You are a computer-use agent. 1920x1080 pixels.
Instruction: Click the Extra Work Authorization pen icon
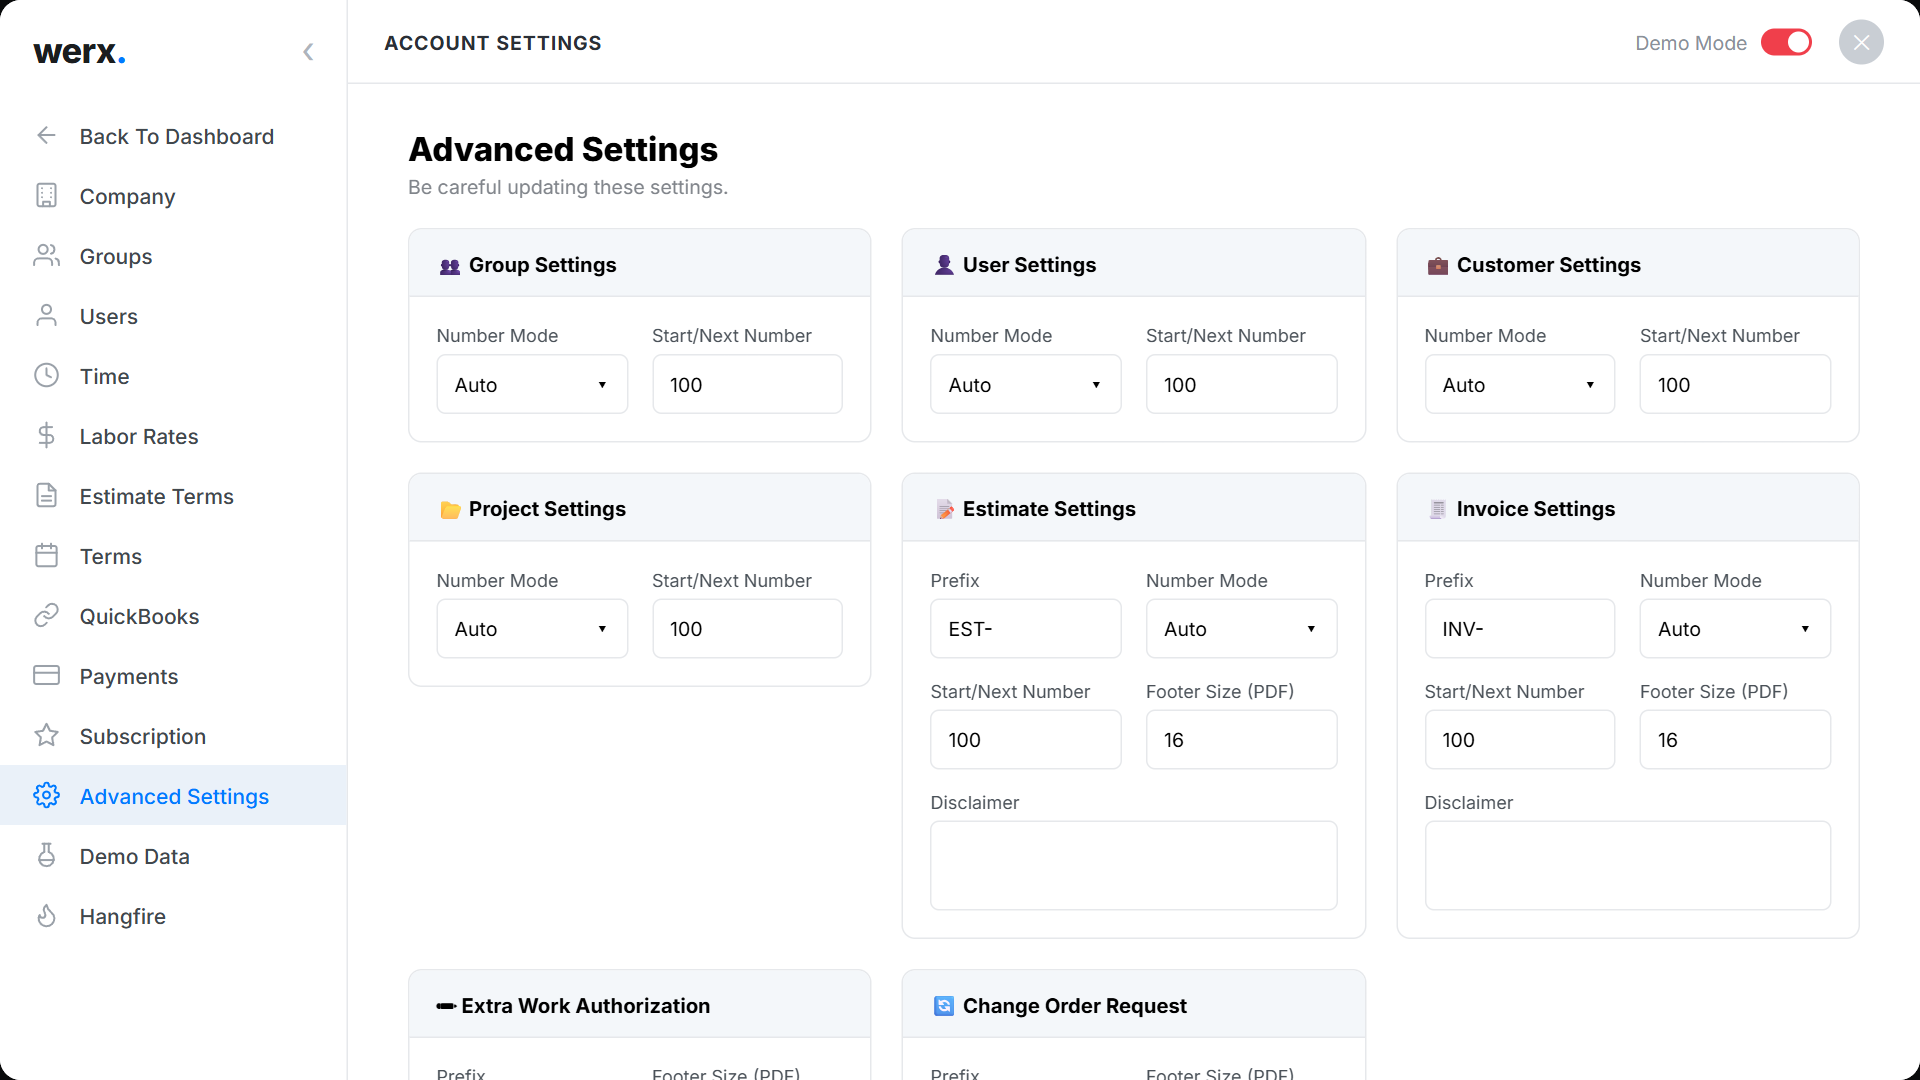[x=446, y=1007]
